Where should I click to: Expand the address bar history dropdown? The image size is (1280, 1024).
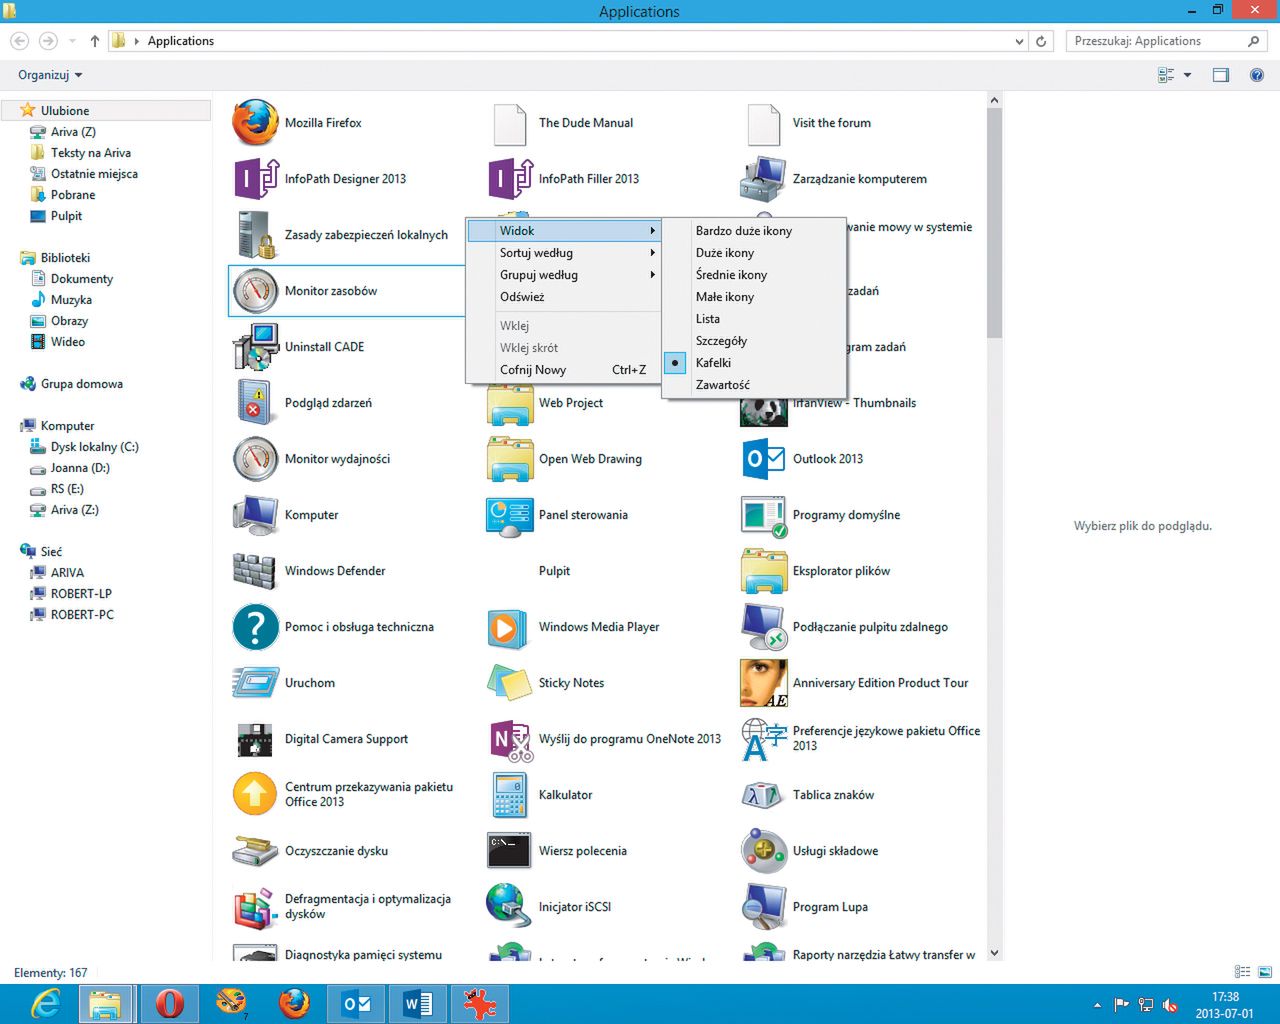tap(1019, 41)
